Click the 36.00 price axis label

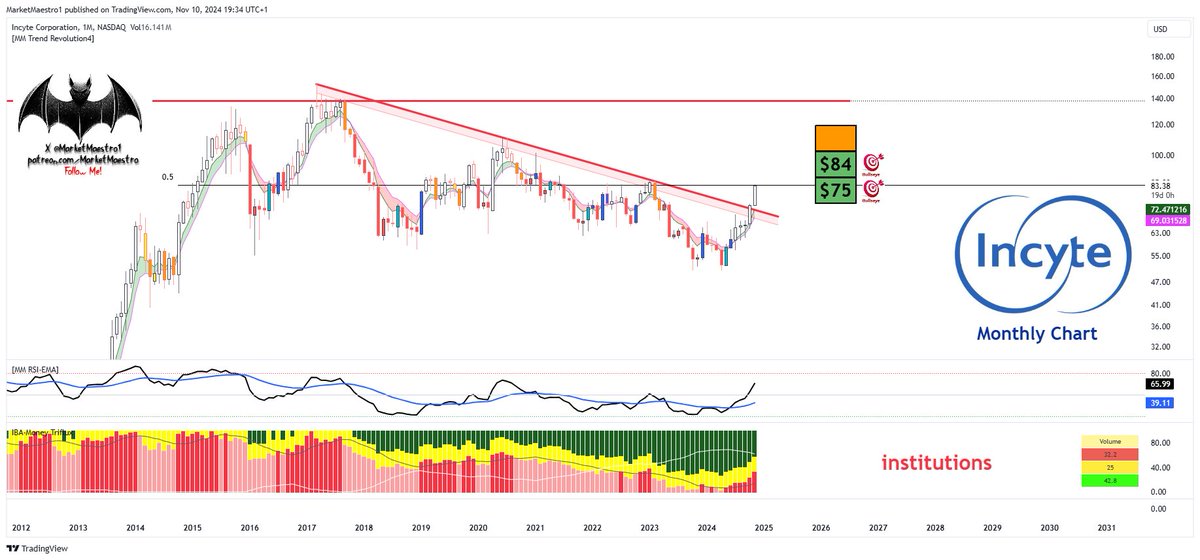pos(1161,327)
